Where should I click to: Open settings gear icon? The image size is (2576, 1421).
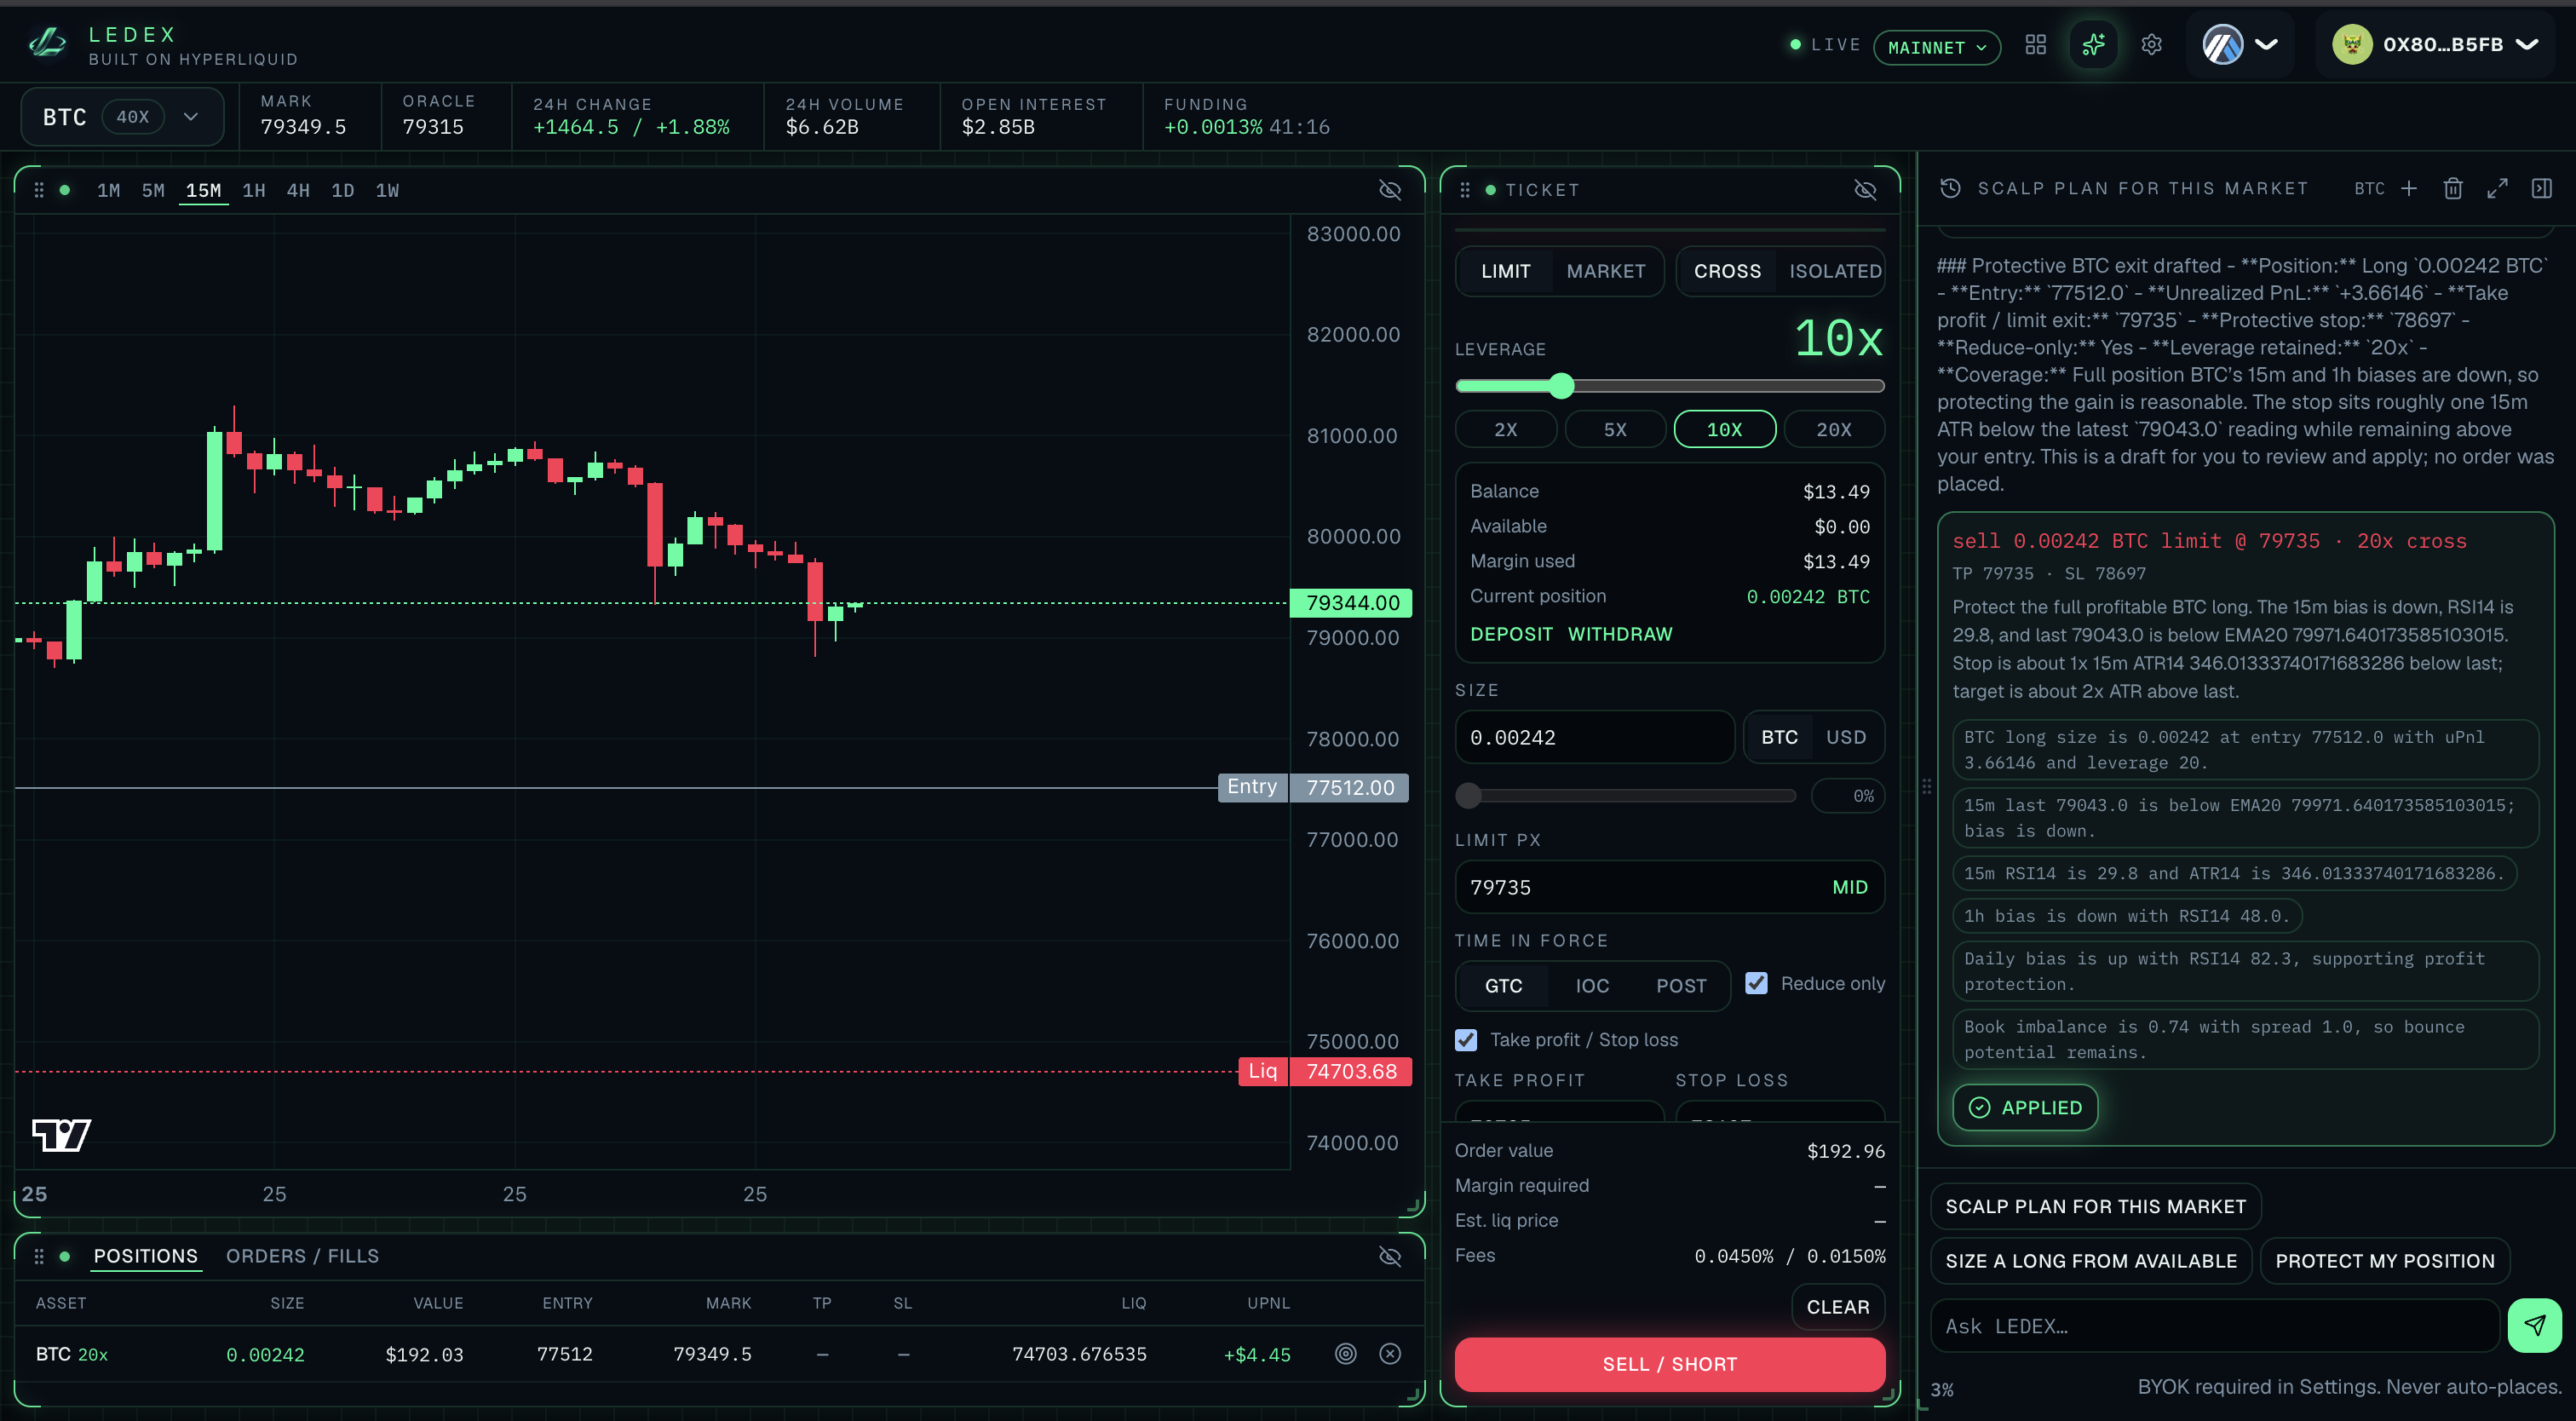pos(2151,45)
